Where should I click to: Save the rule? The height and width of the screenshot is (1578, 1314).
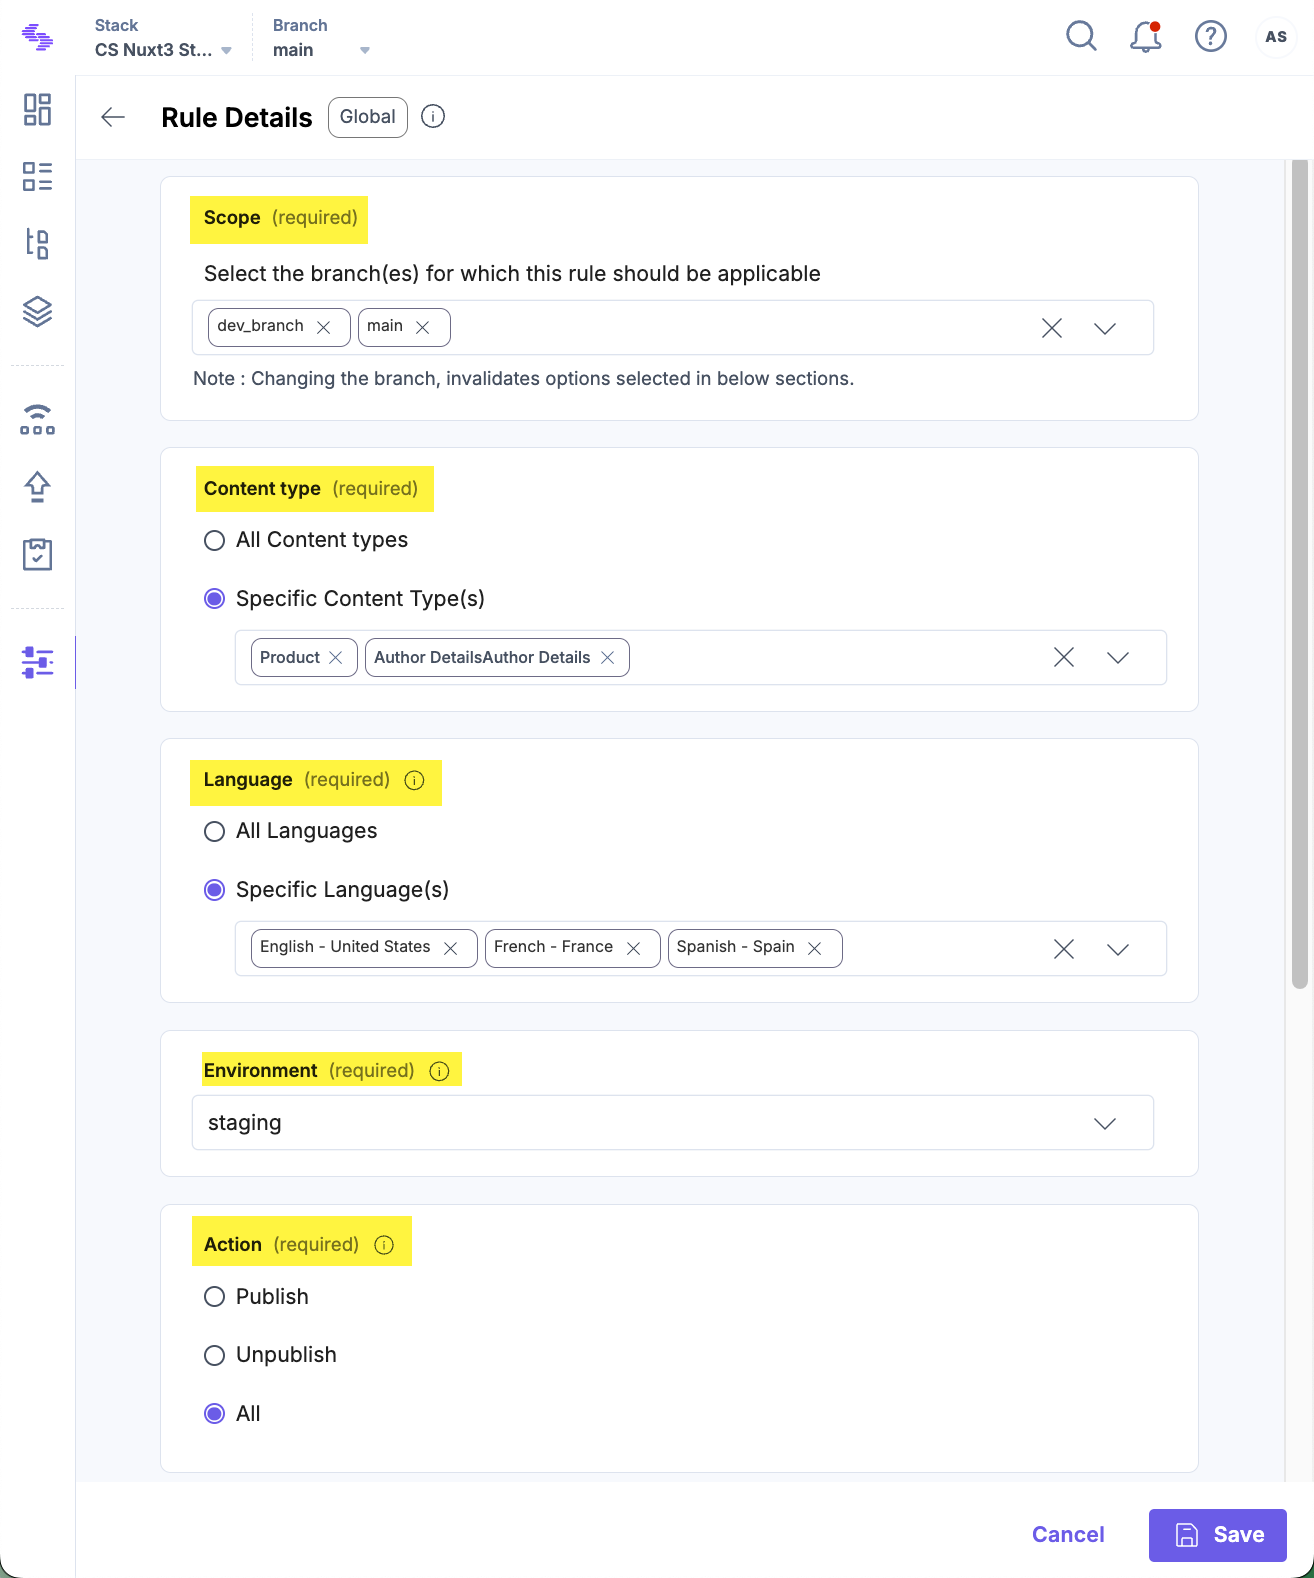click(x=1218, y=1535)
